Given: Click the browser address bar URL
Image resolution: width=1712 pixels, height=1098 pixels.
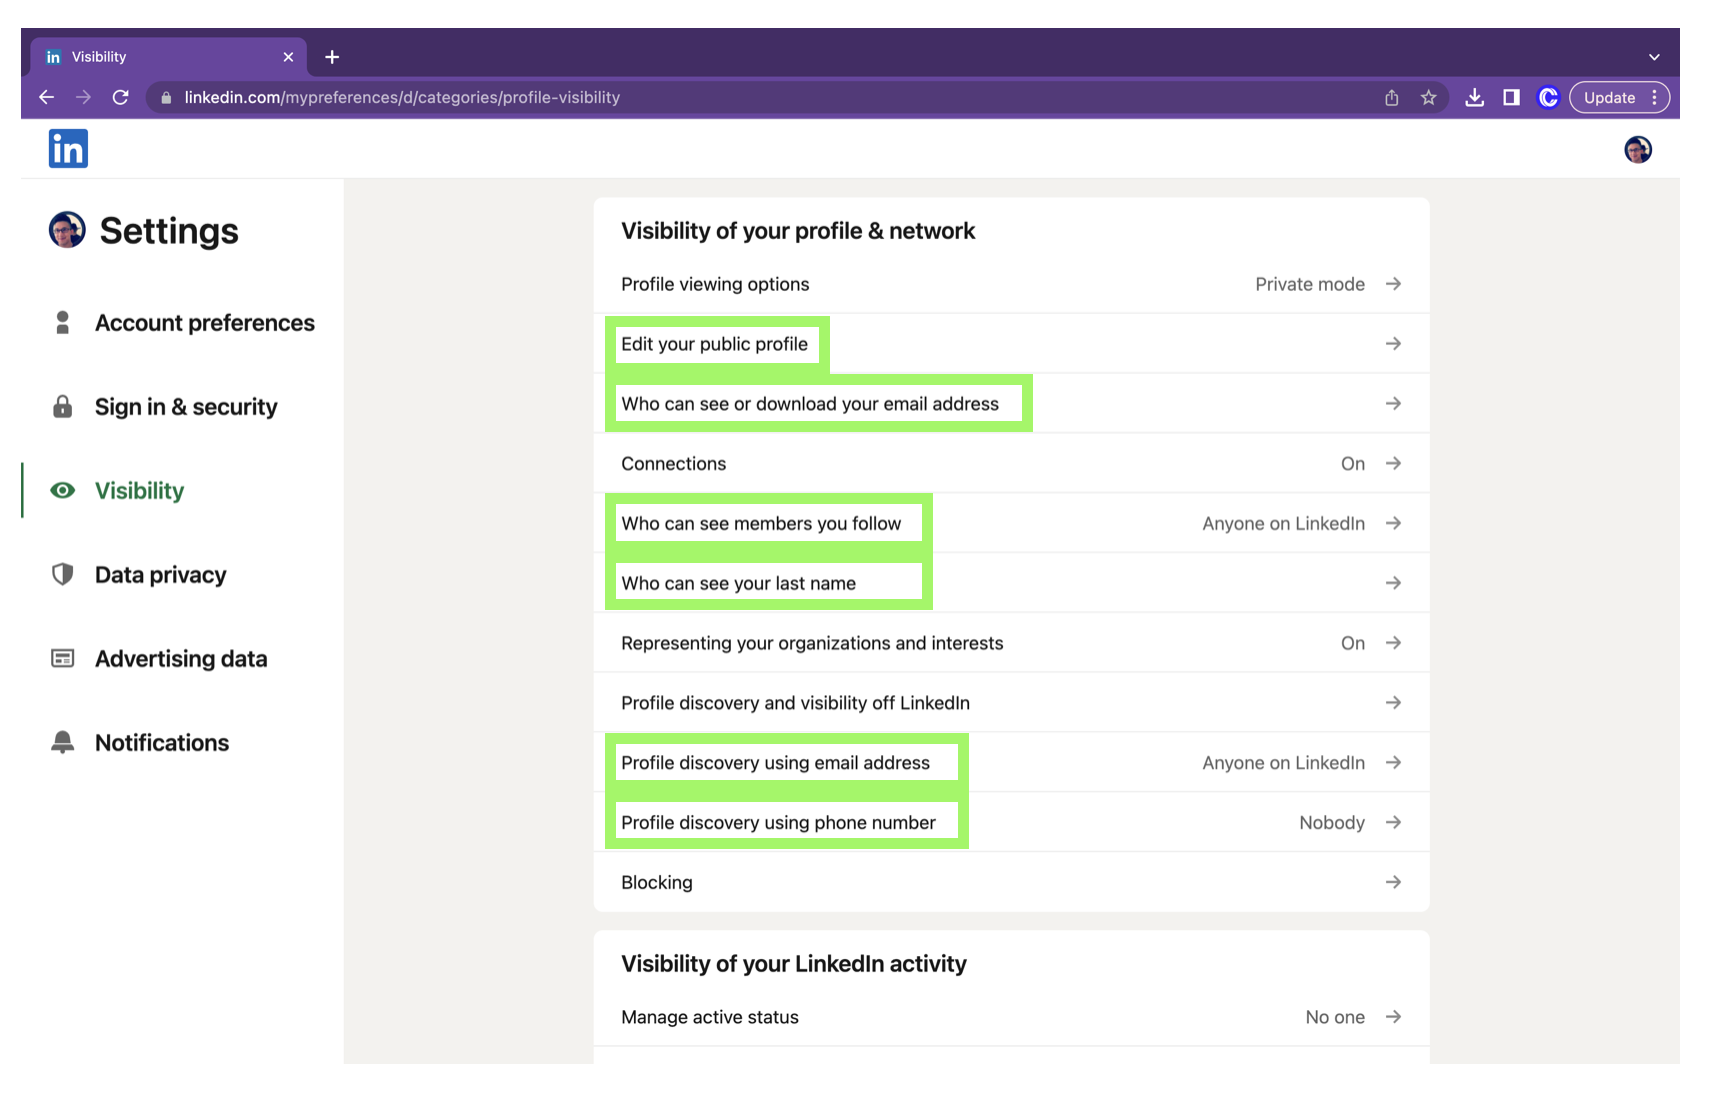Looking at the screenshot, I should [x=402, y=97].
